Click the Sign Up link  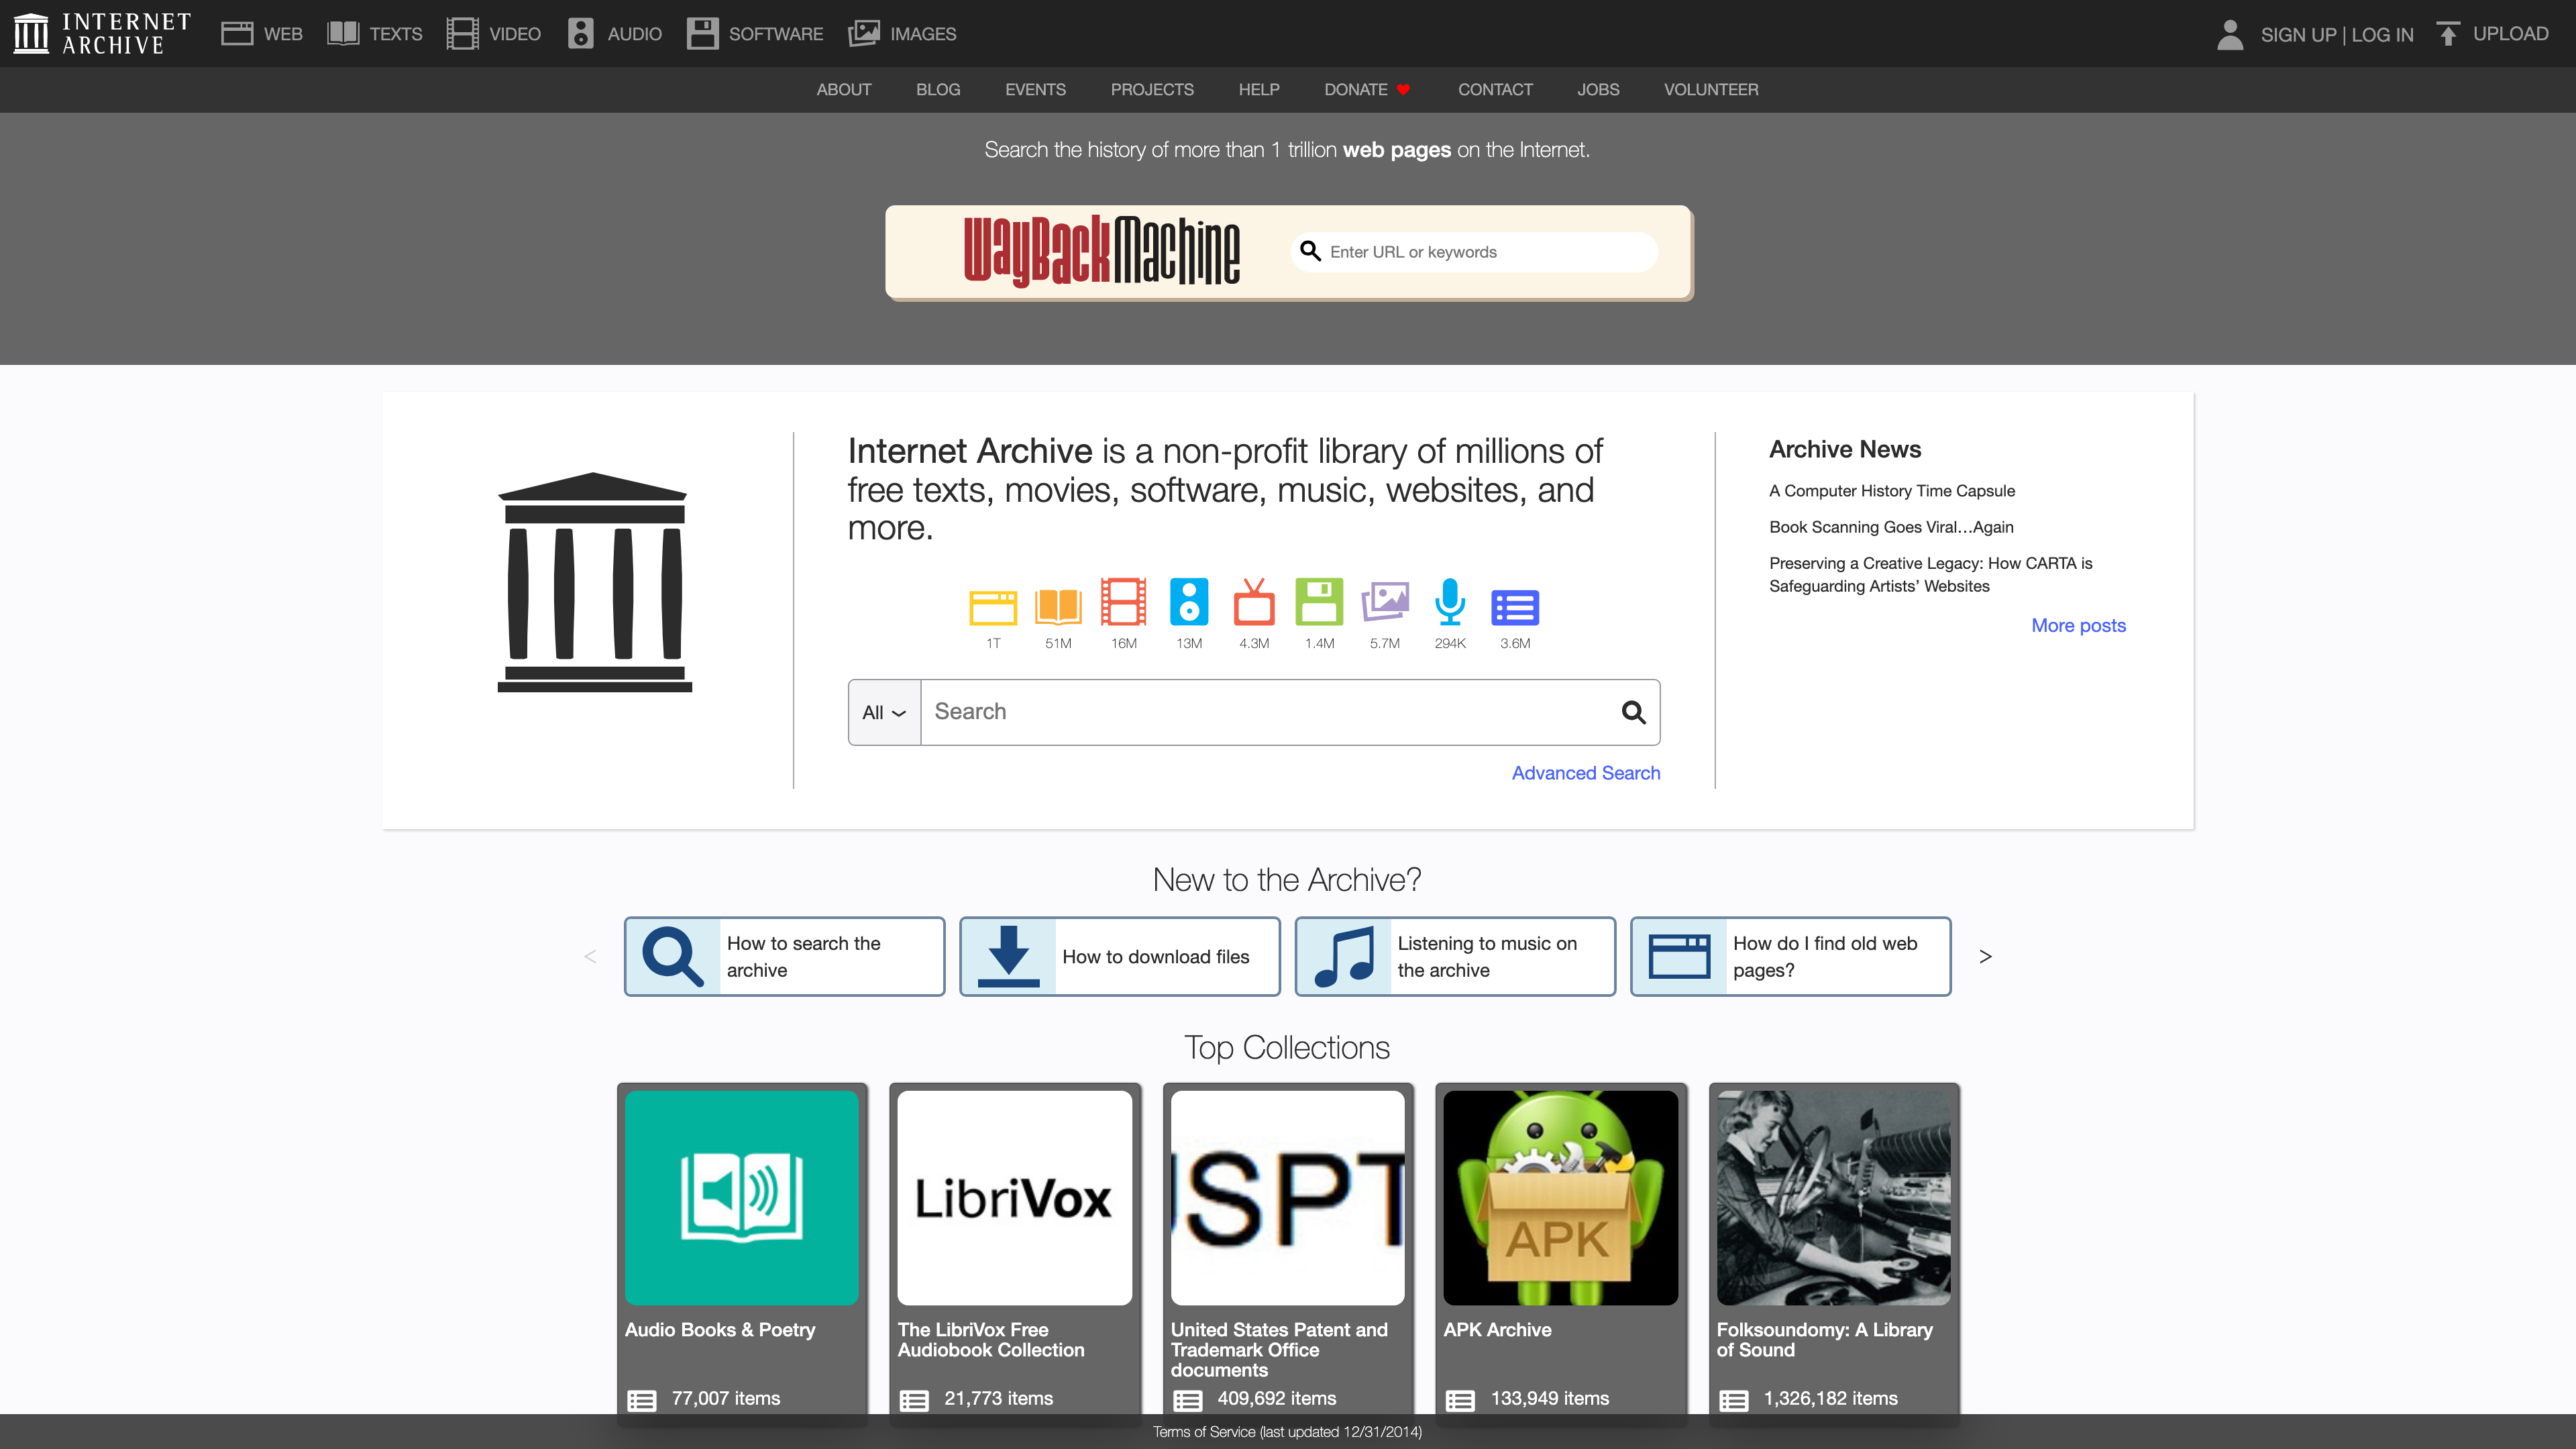click(x=2298, y=35)
